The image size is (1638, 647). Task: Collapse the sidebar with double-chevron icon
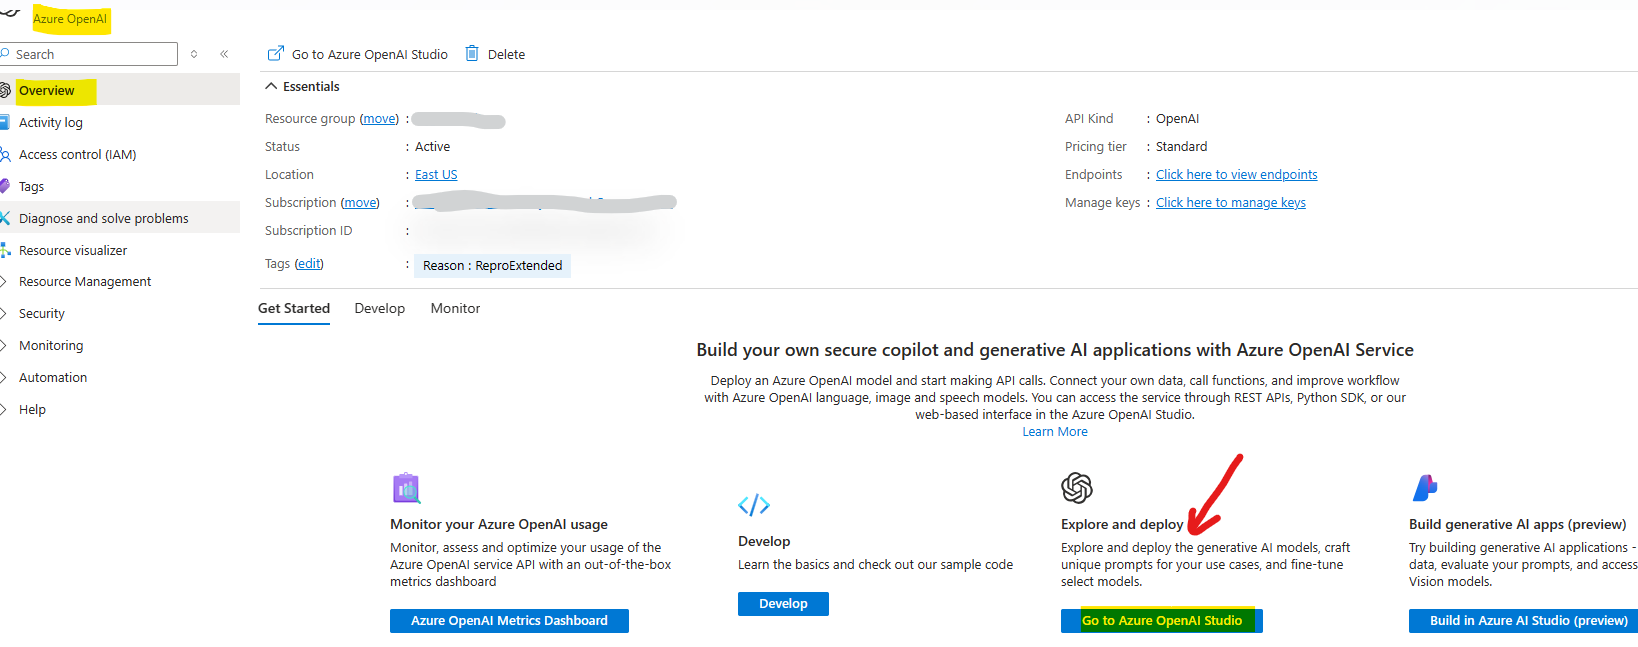tap(224, 54)
